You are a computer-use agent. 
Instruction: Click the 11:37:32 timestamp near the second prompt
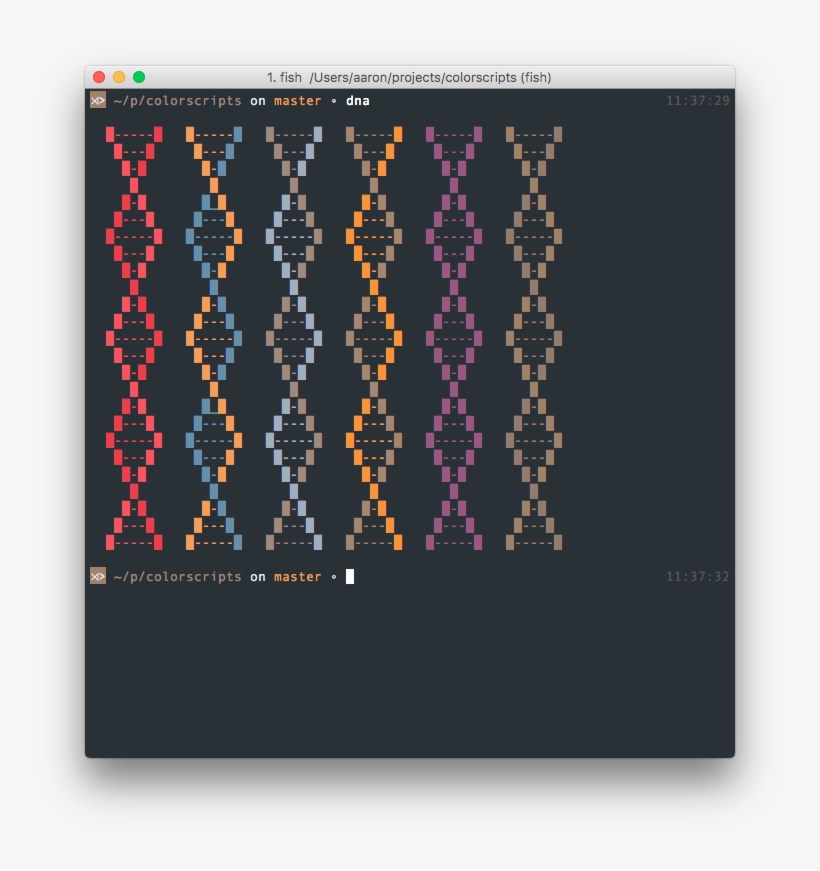(x=698, y=575)
